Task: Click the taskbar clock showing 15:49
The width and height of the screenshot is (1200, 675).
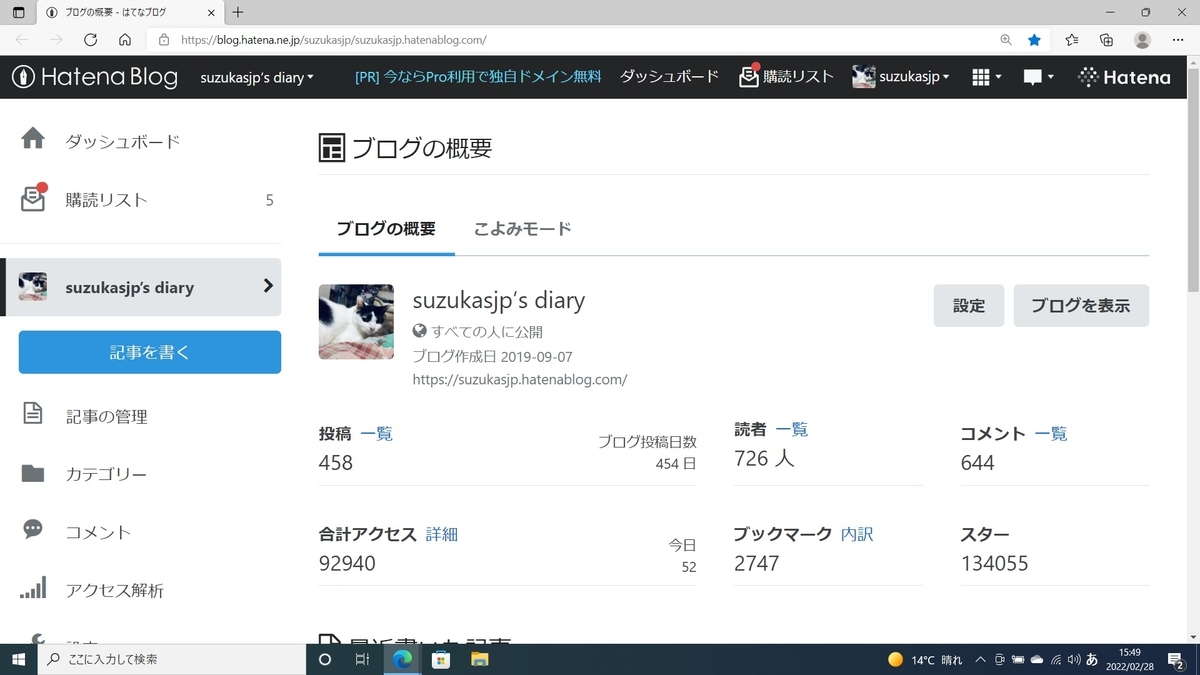Action: coord(1128,659)
